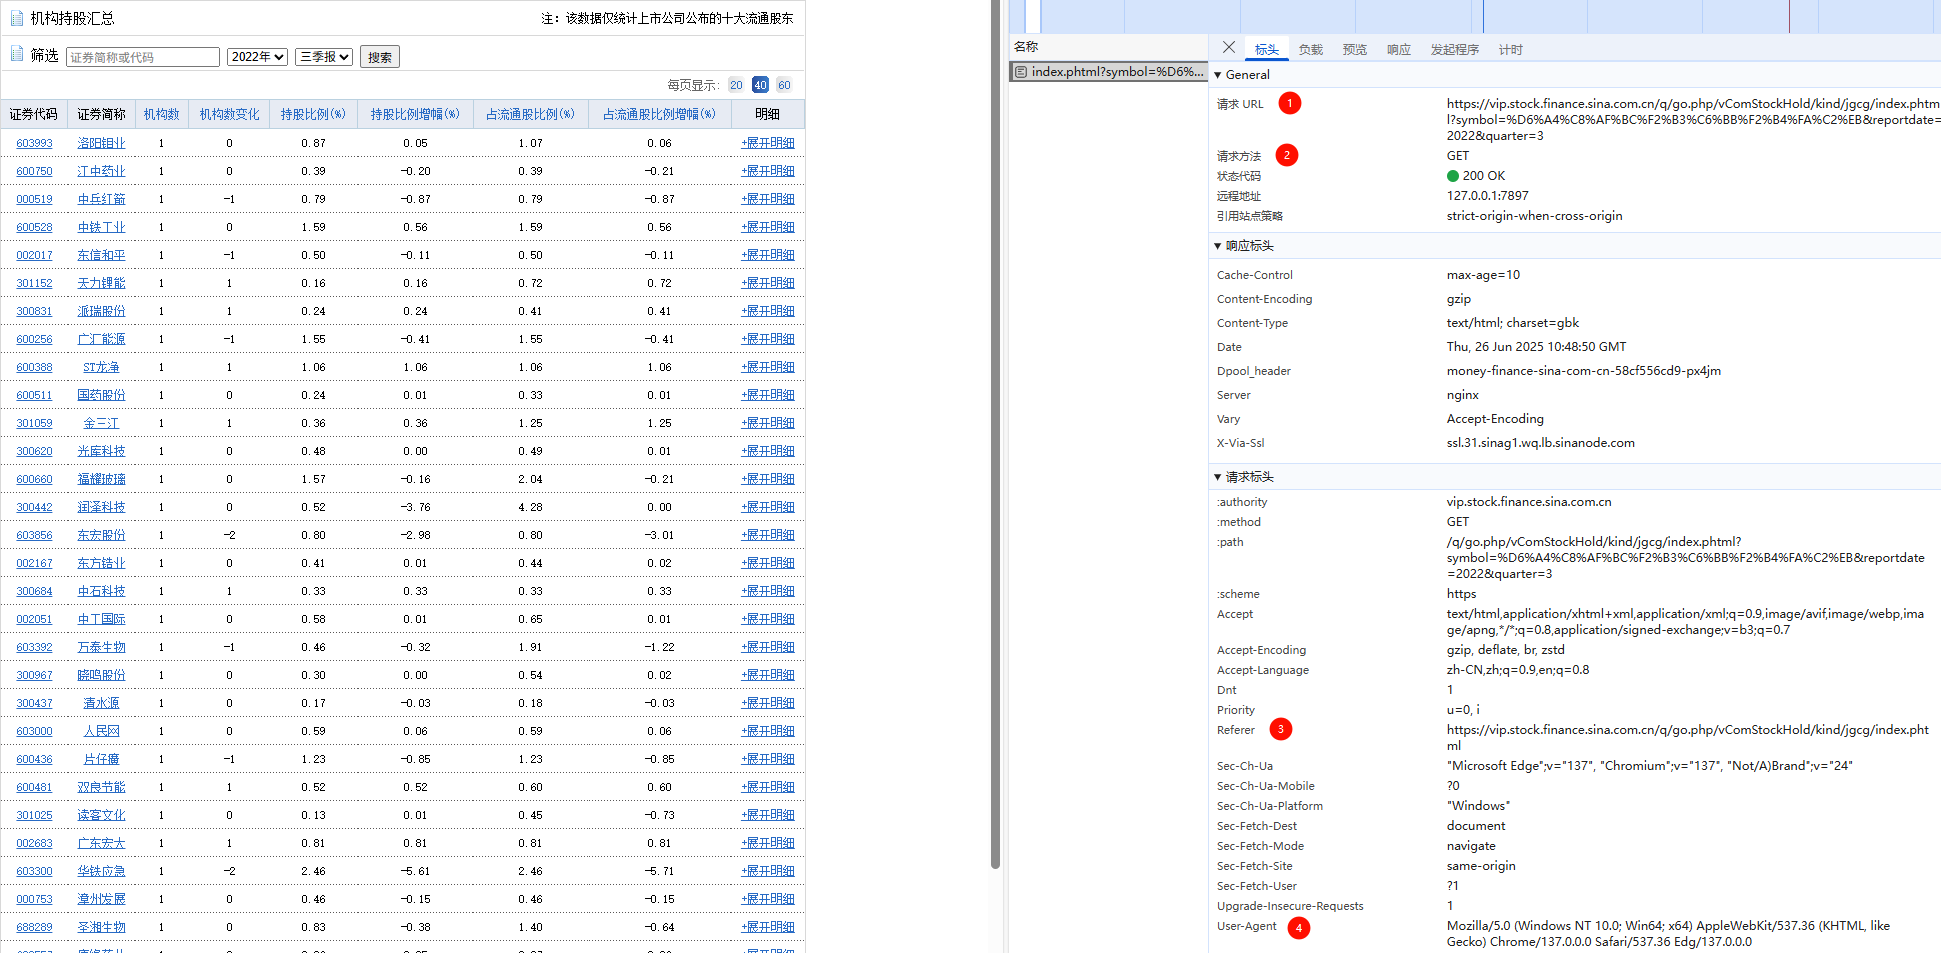The width and height of the screenshot is (1941, 953).
Task: Collapse the 请求标头 section
Action: tap(1218, 477)
